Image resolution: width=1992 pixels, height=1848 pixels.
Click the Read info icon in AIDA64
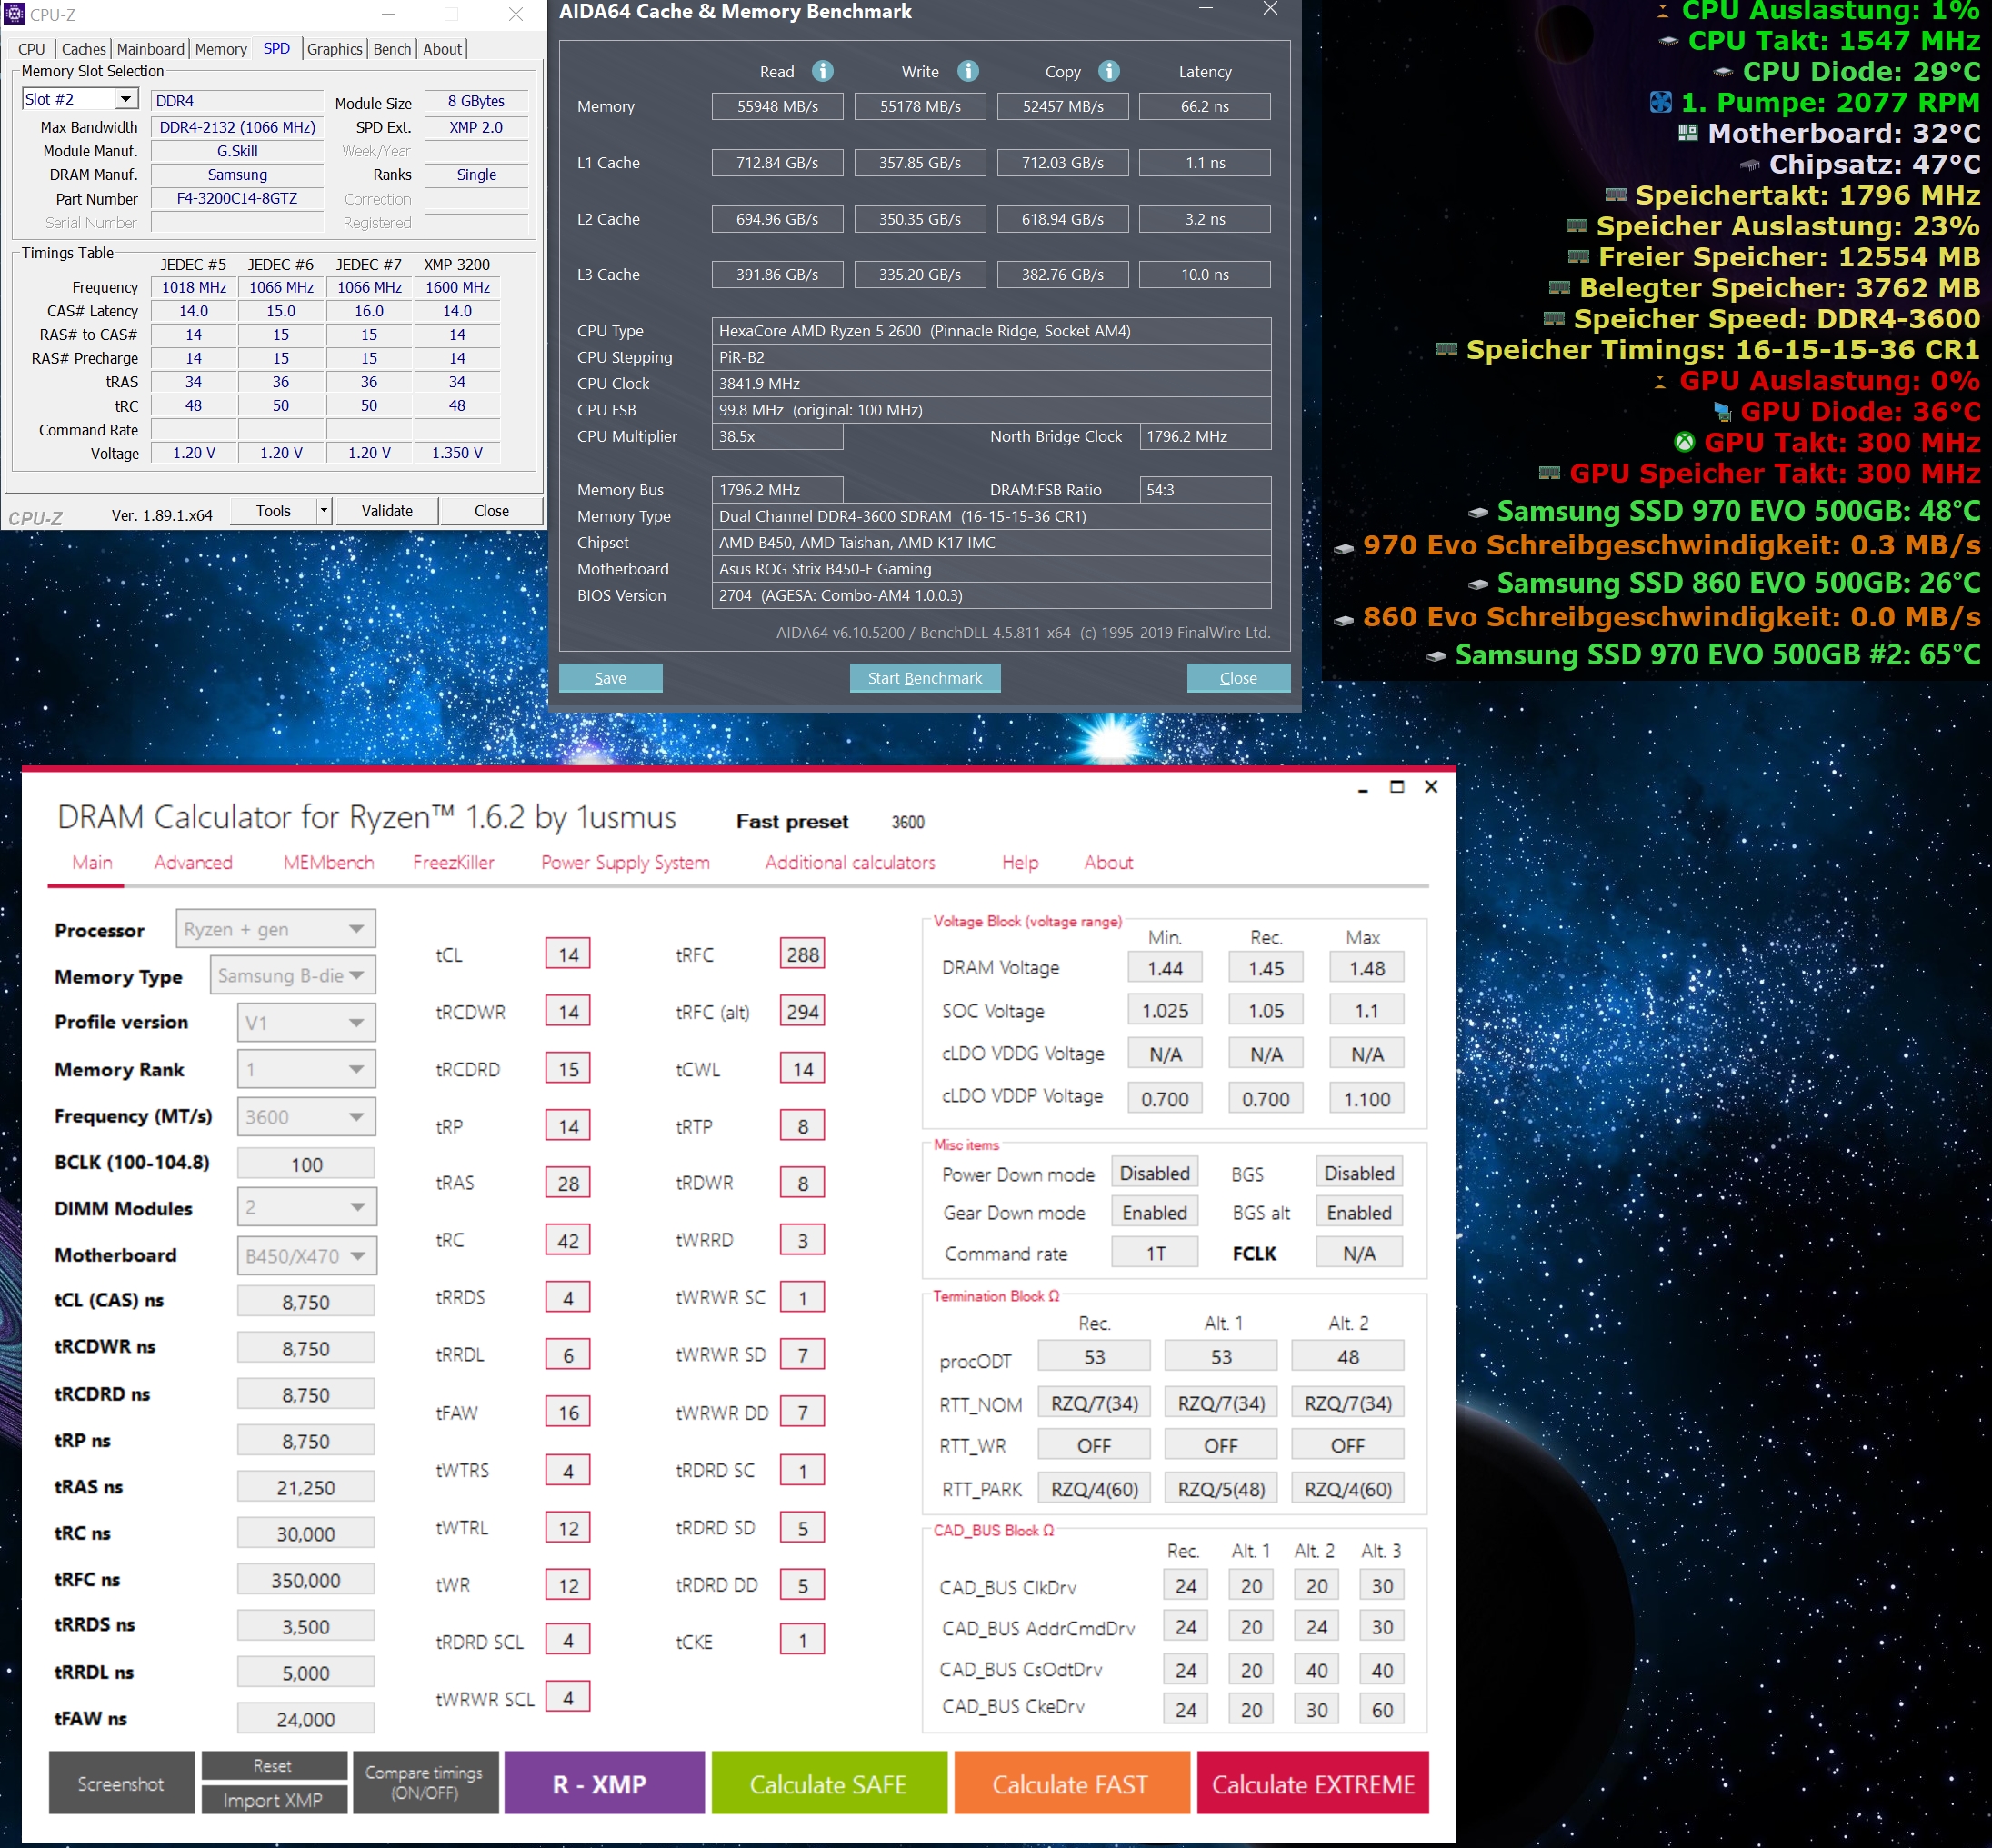(822, 71)
